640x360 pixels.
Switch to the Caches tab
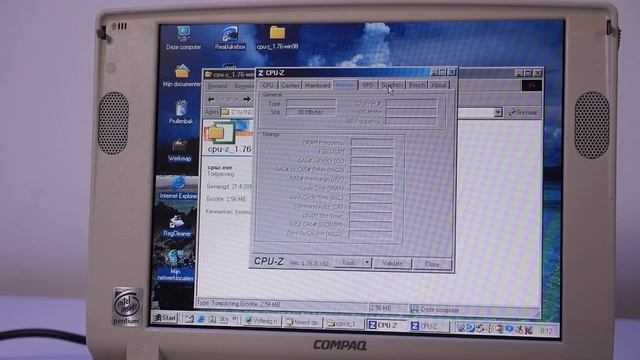(290, 85)
